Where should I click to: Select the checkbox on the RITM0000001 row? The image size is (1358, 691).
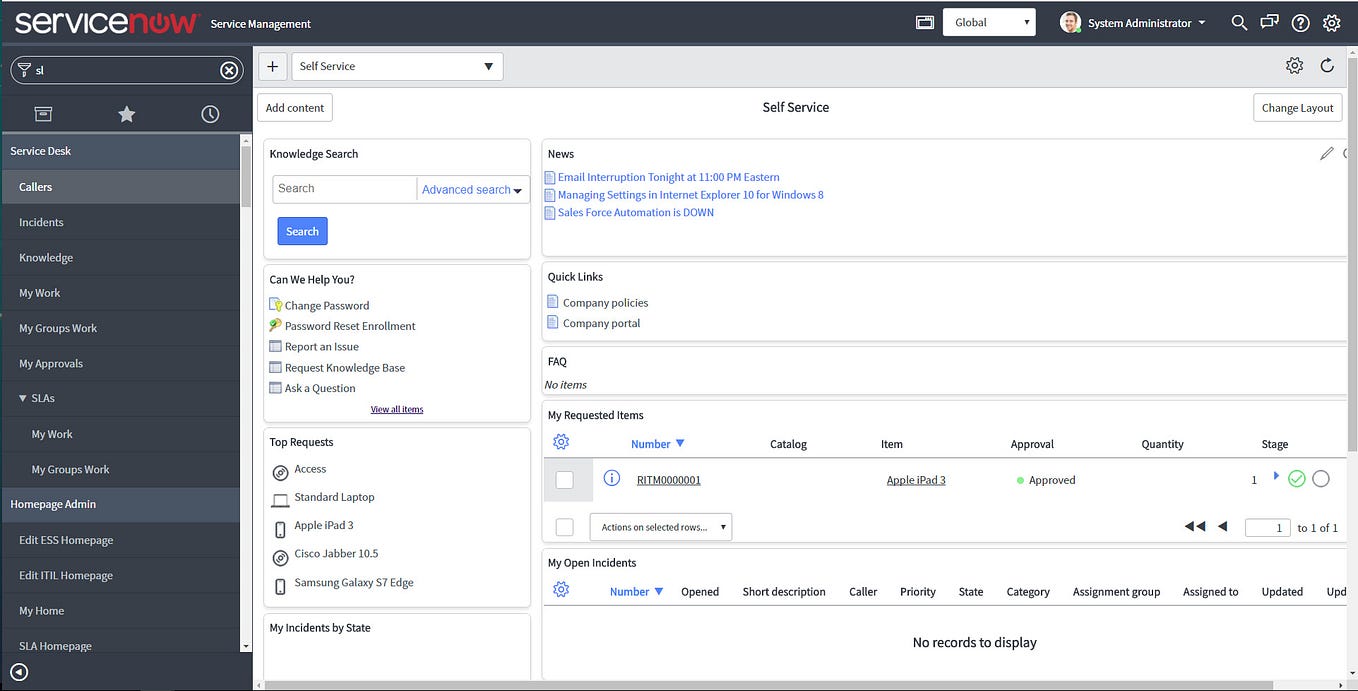pos(564,478)
